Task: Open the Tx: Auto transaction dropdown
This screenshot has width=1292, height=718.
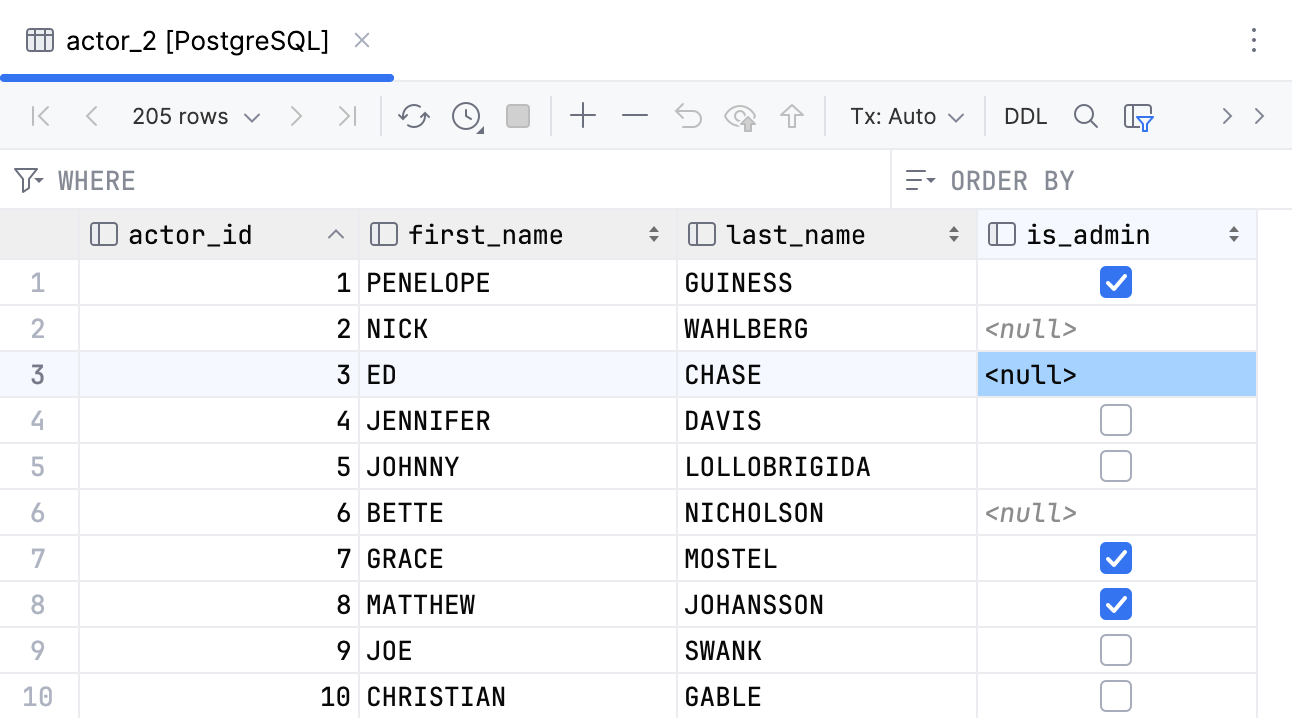Action: point(905,116)
